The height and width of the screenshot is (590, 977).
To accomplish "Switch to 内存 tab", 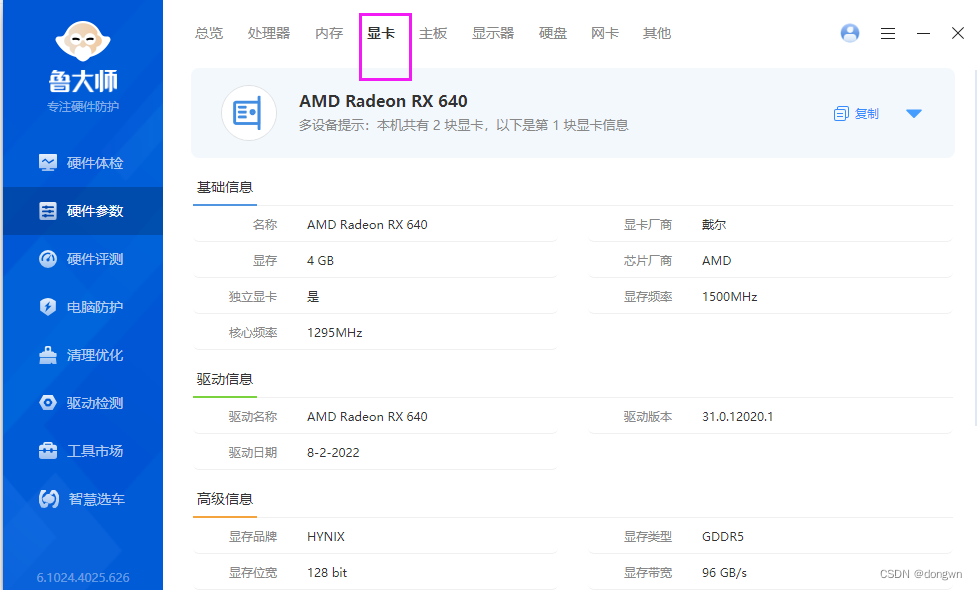I will 329,33.
